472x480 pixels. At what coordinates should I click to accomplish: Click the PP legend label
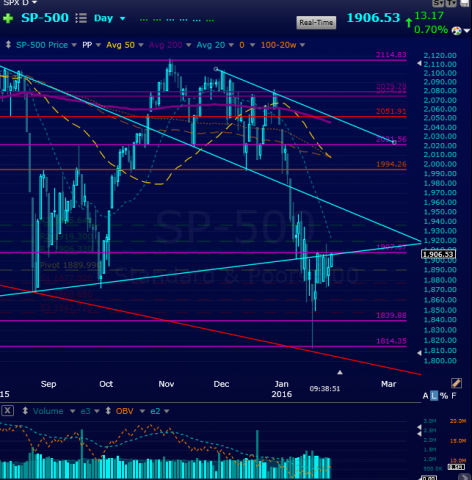tap(87, 45)
